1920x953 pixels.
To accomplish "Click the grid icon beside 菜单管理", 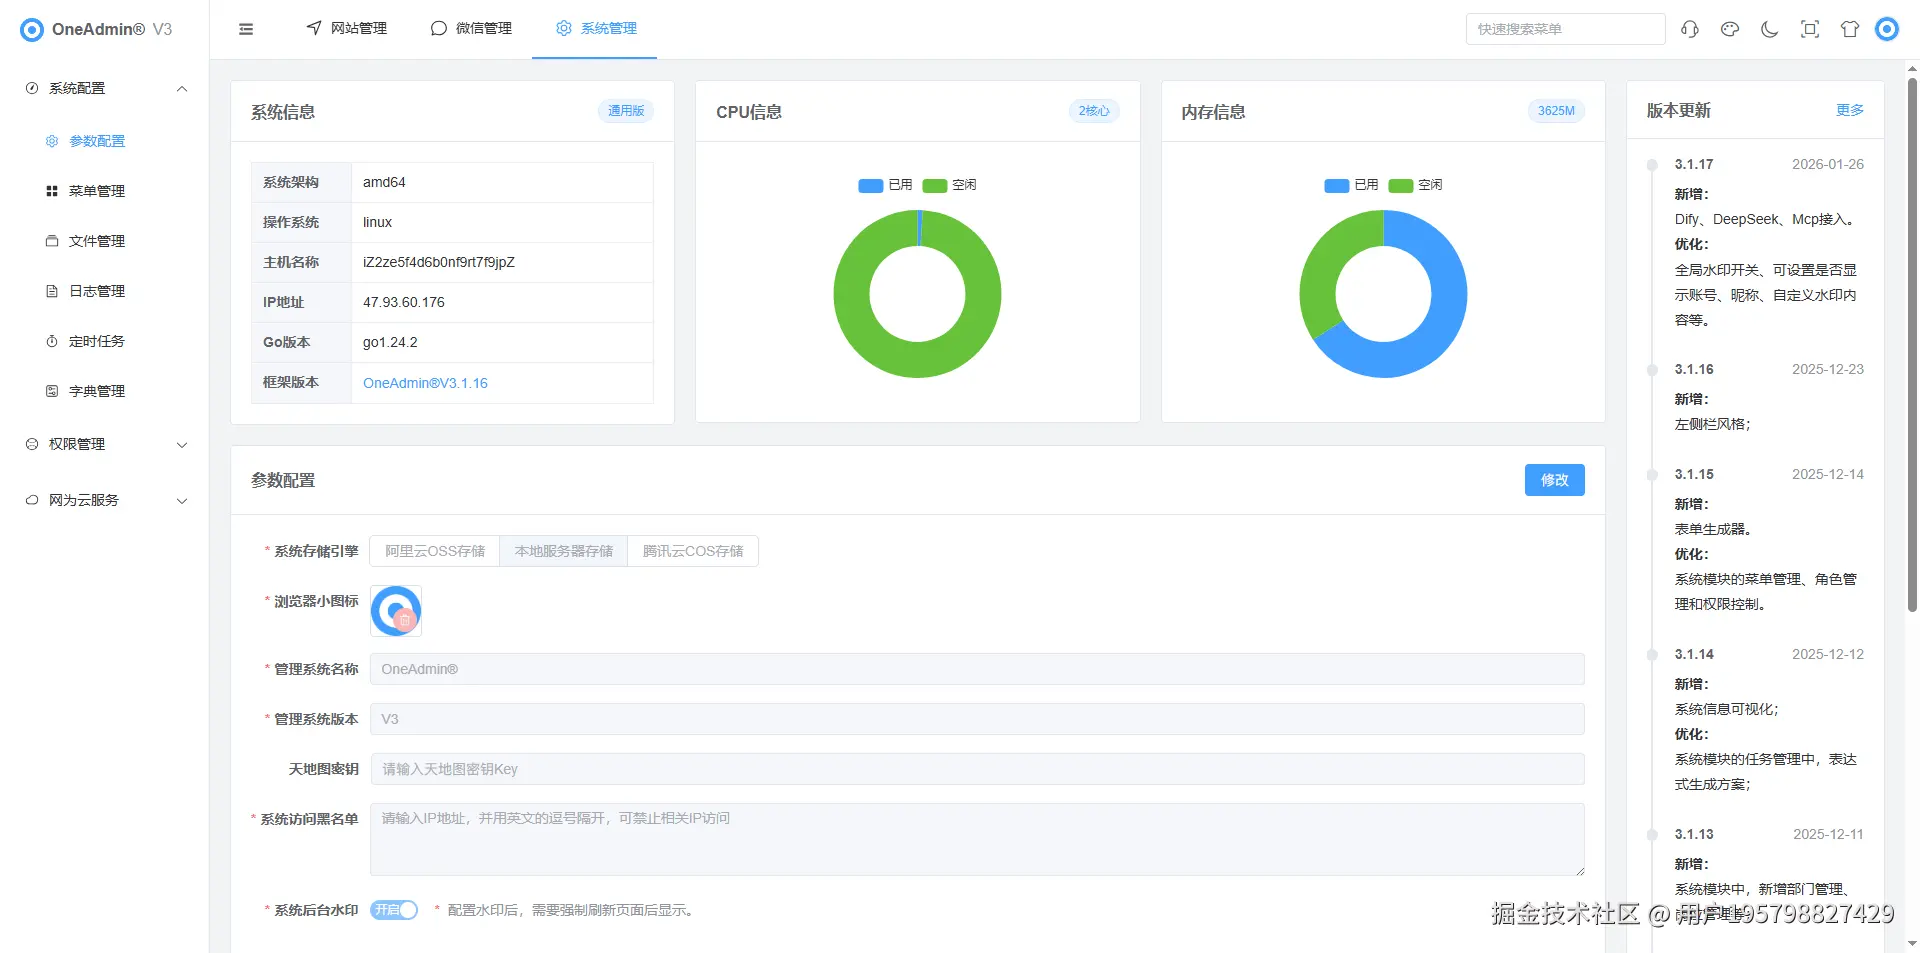I will tap(52, 191).
